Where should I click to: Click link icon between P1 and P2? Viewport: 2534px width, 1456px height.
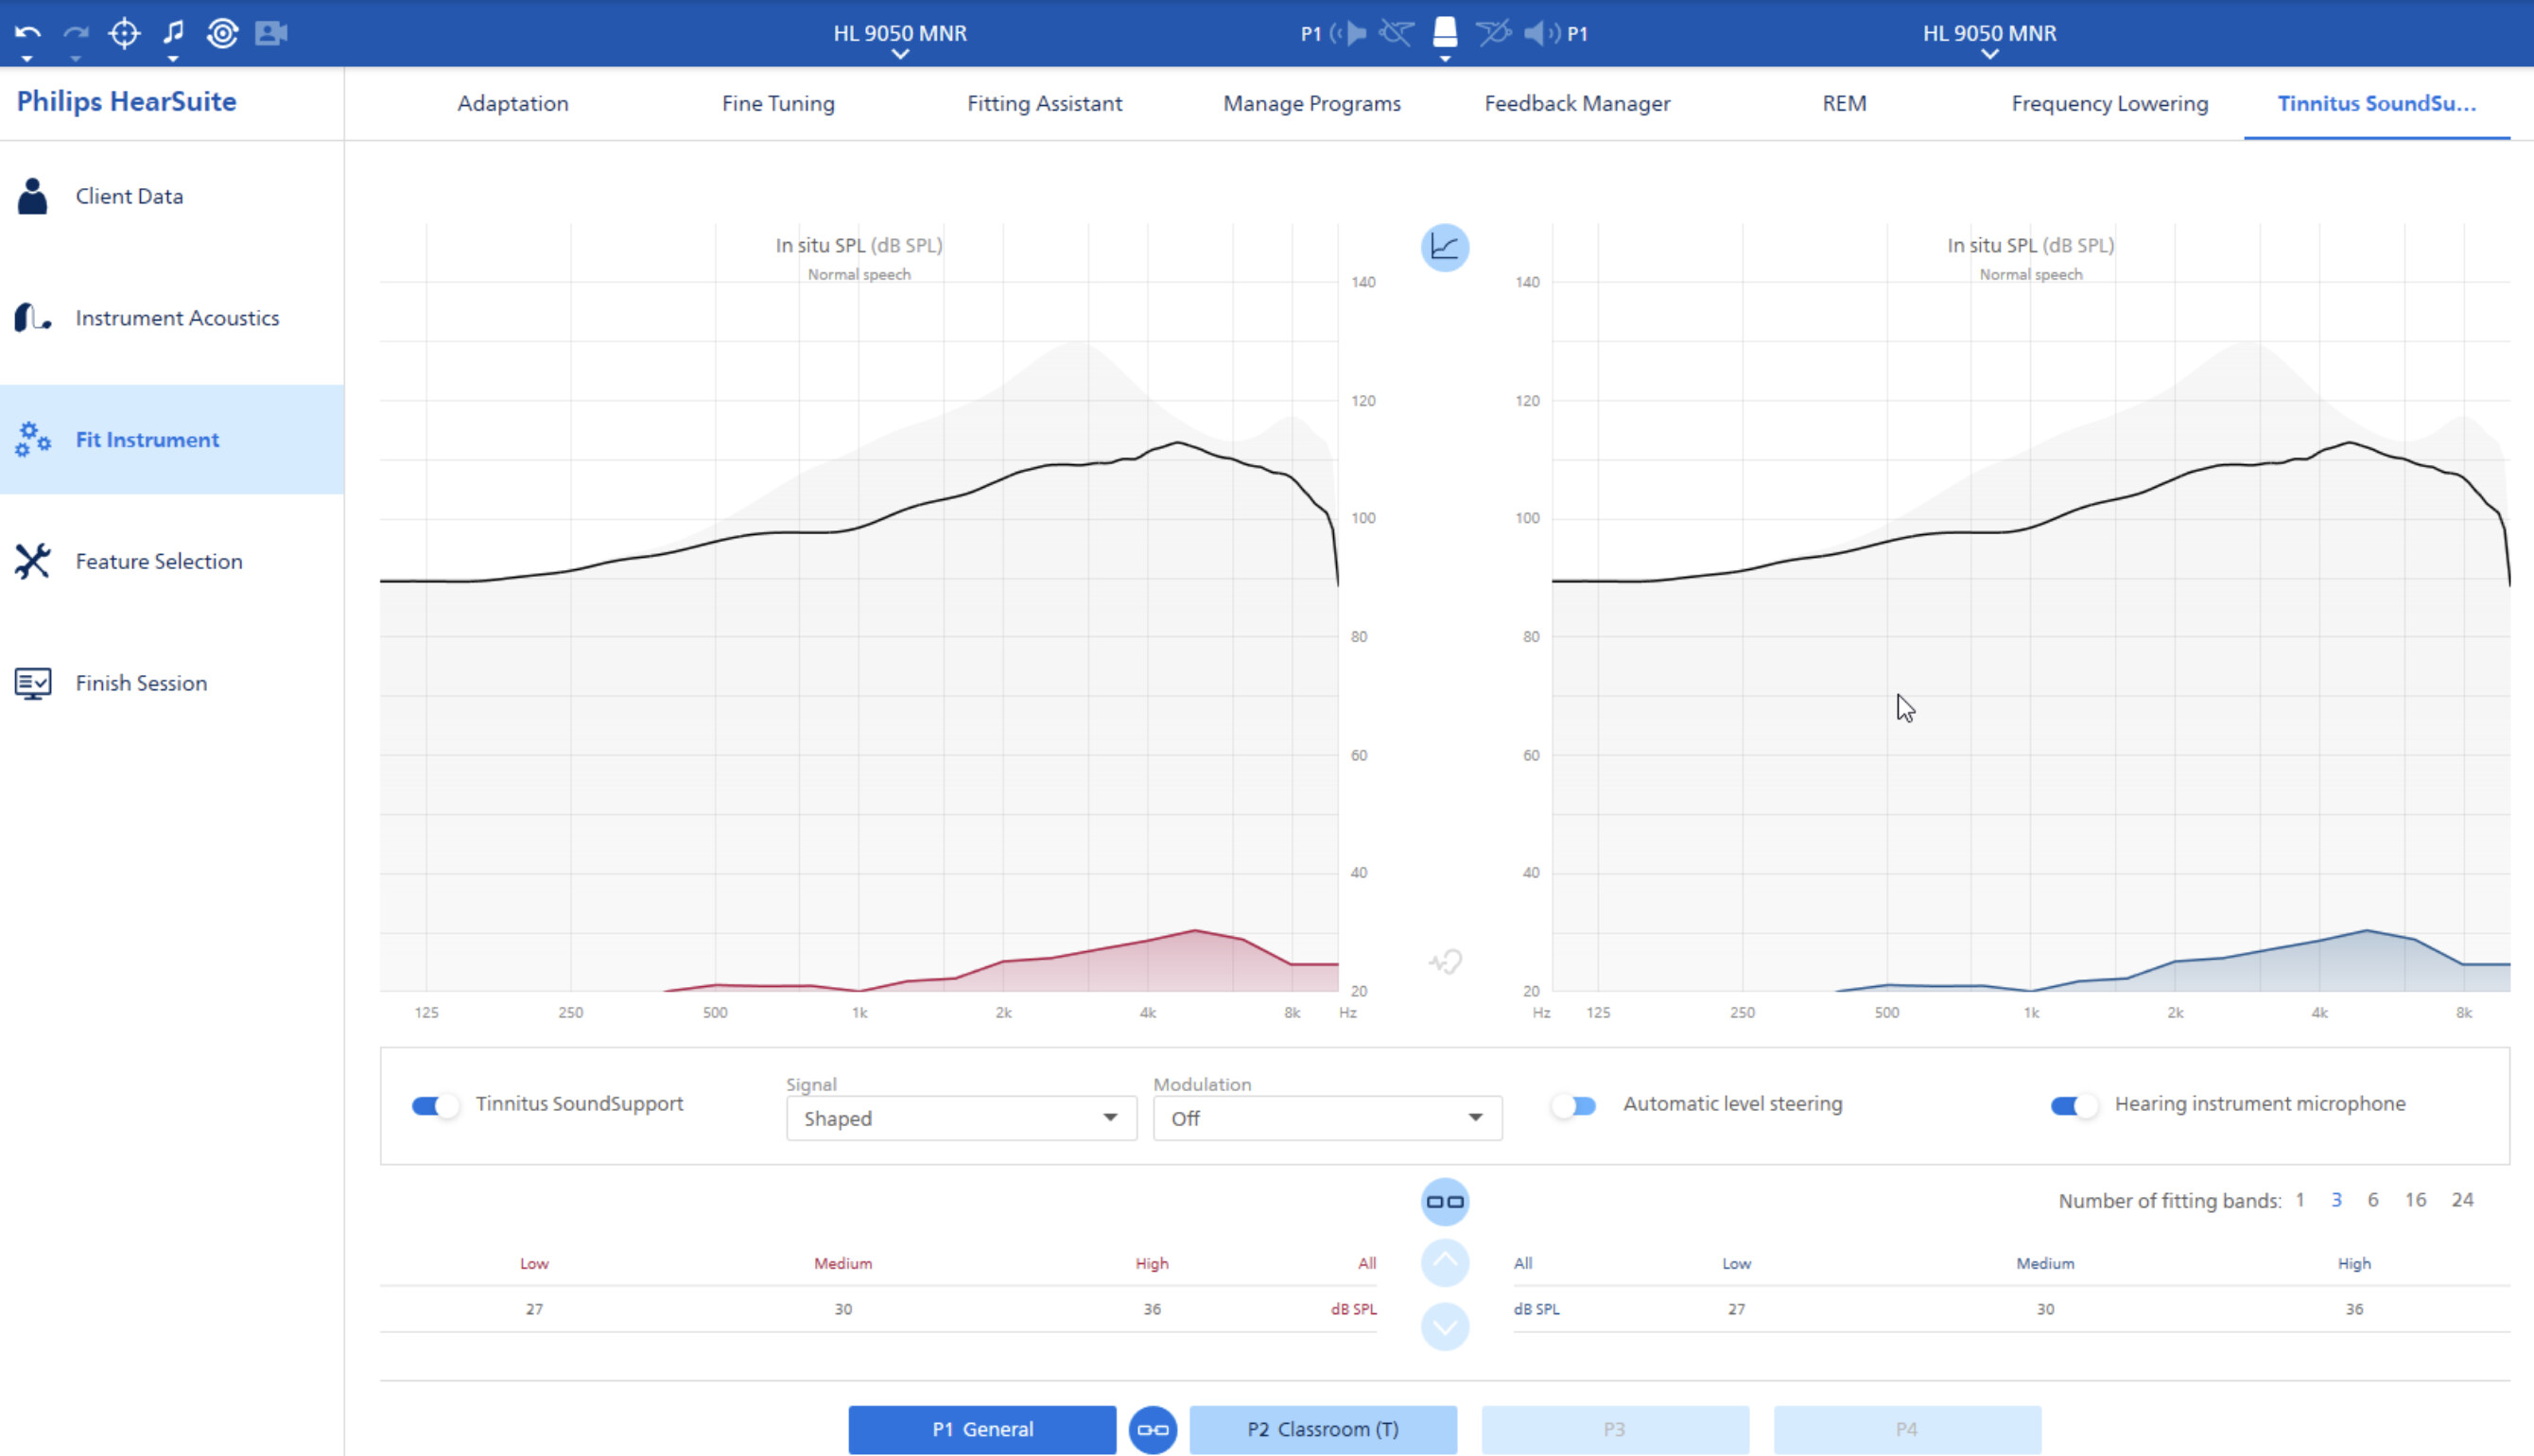[1152, 1429]
